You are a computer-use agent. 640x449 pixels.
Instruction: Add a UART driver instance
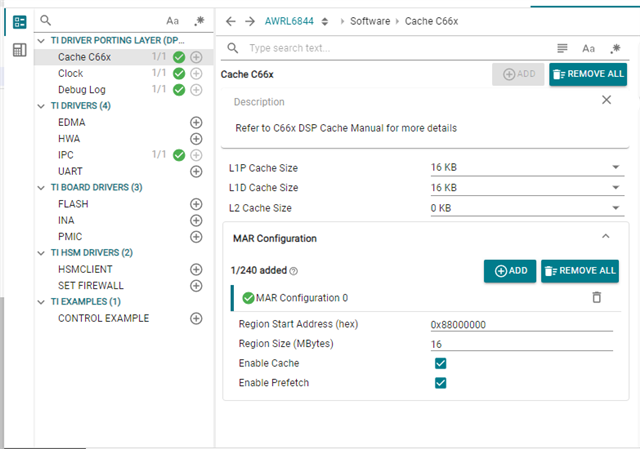point(196,171)
